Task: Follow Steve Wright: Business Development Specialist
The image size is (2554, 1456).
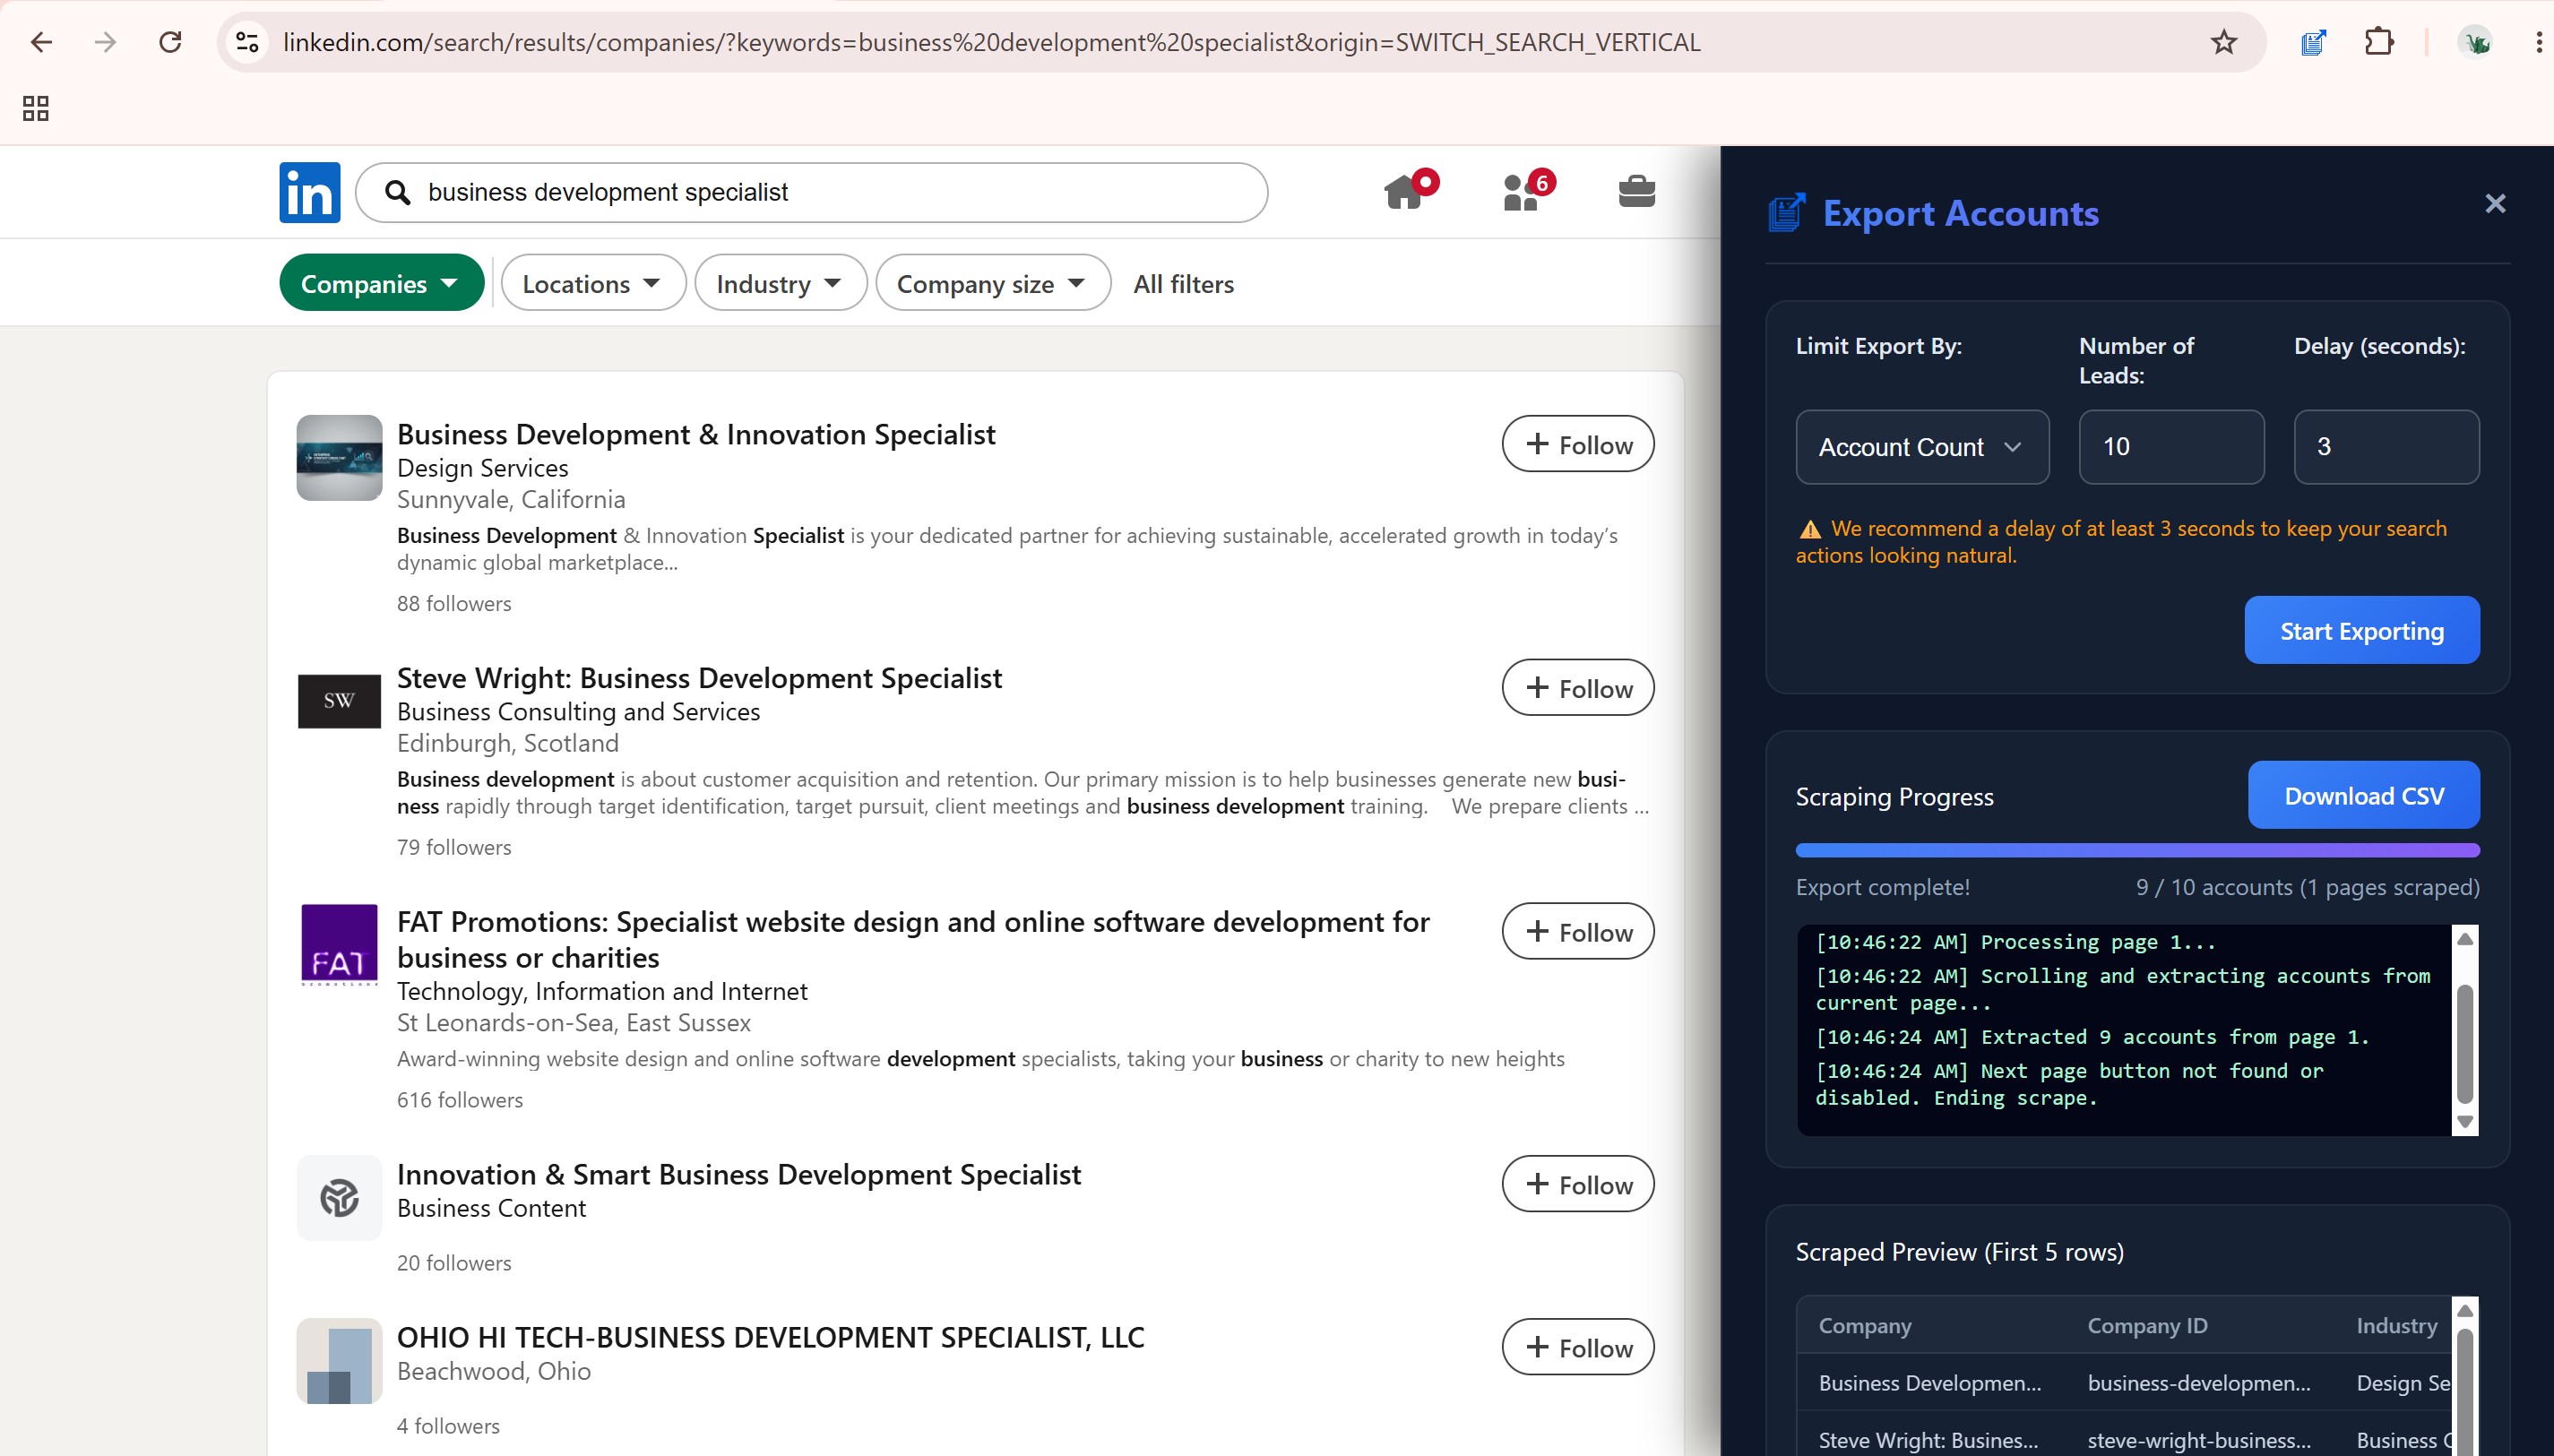Action: [1577, 688]
